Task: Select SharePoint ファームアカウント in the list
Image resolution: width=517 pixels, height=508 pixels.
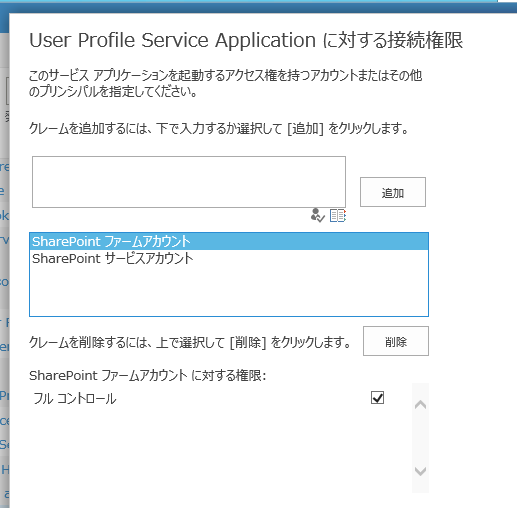Action: [229, 241]
